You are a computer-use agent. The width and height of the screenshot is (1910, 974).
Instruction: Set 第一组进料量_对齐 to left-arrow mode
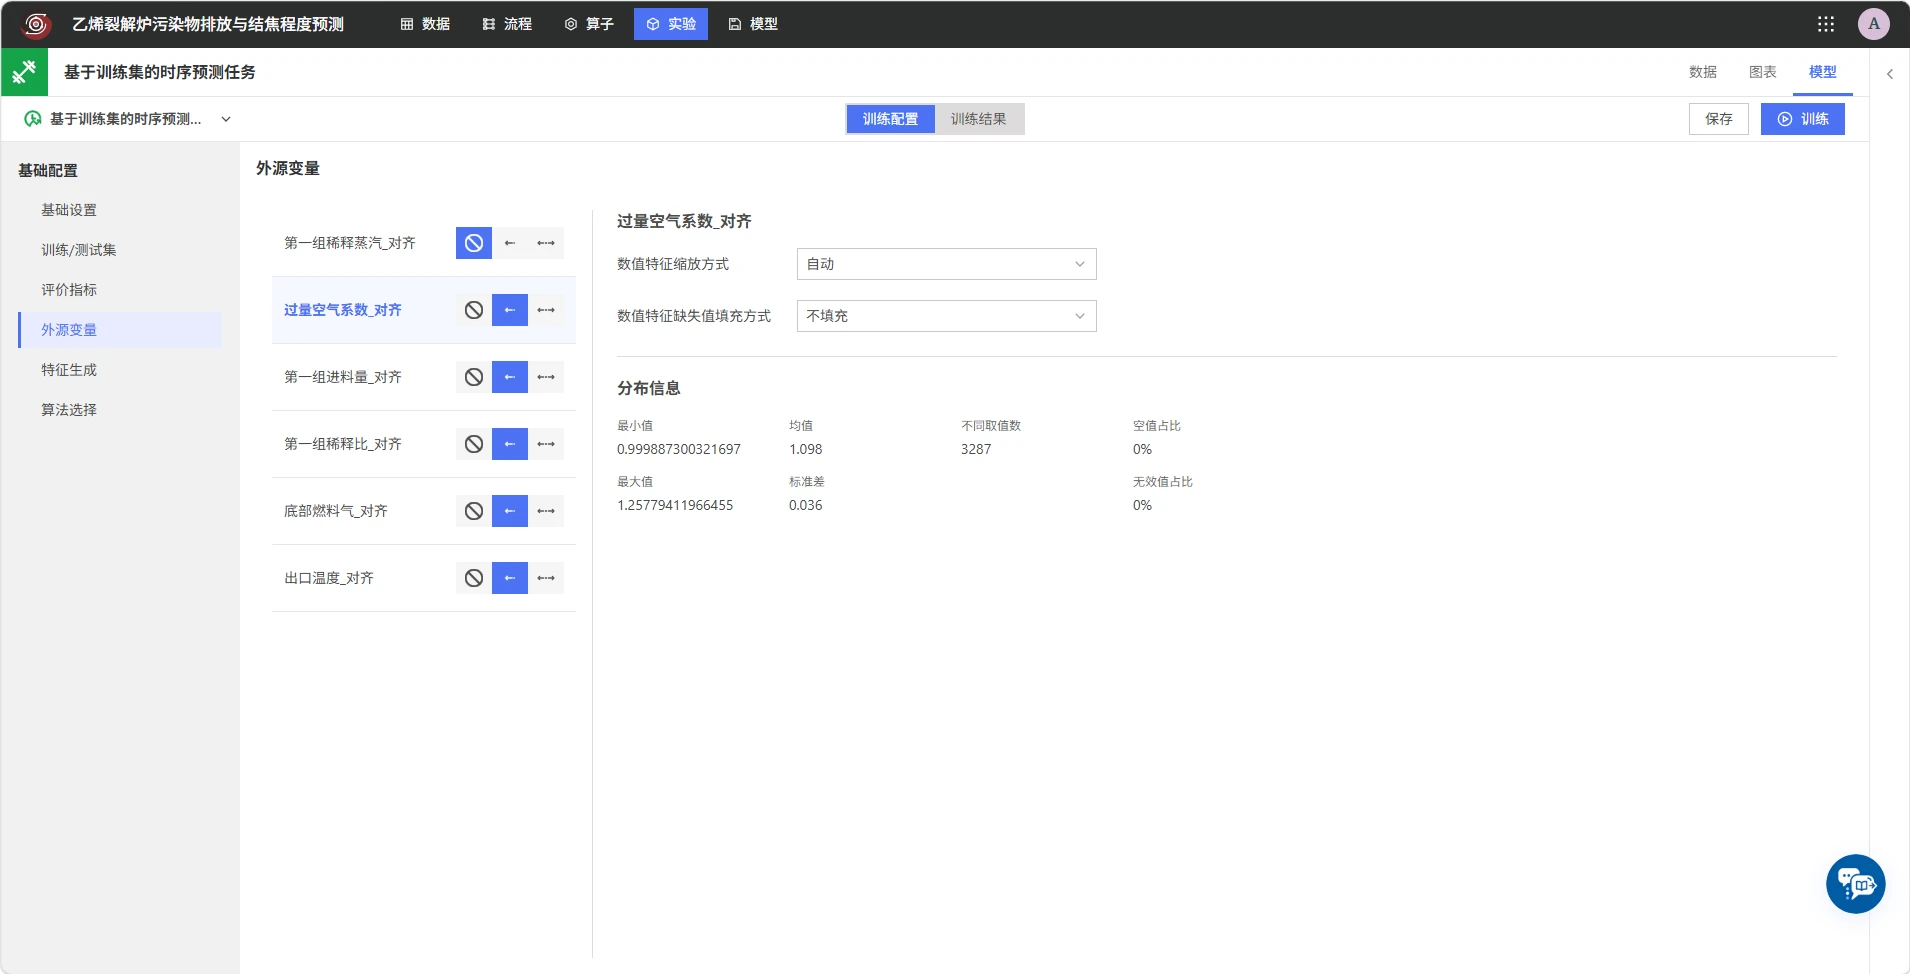click(510, 377)
